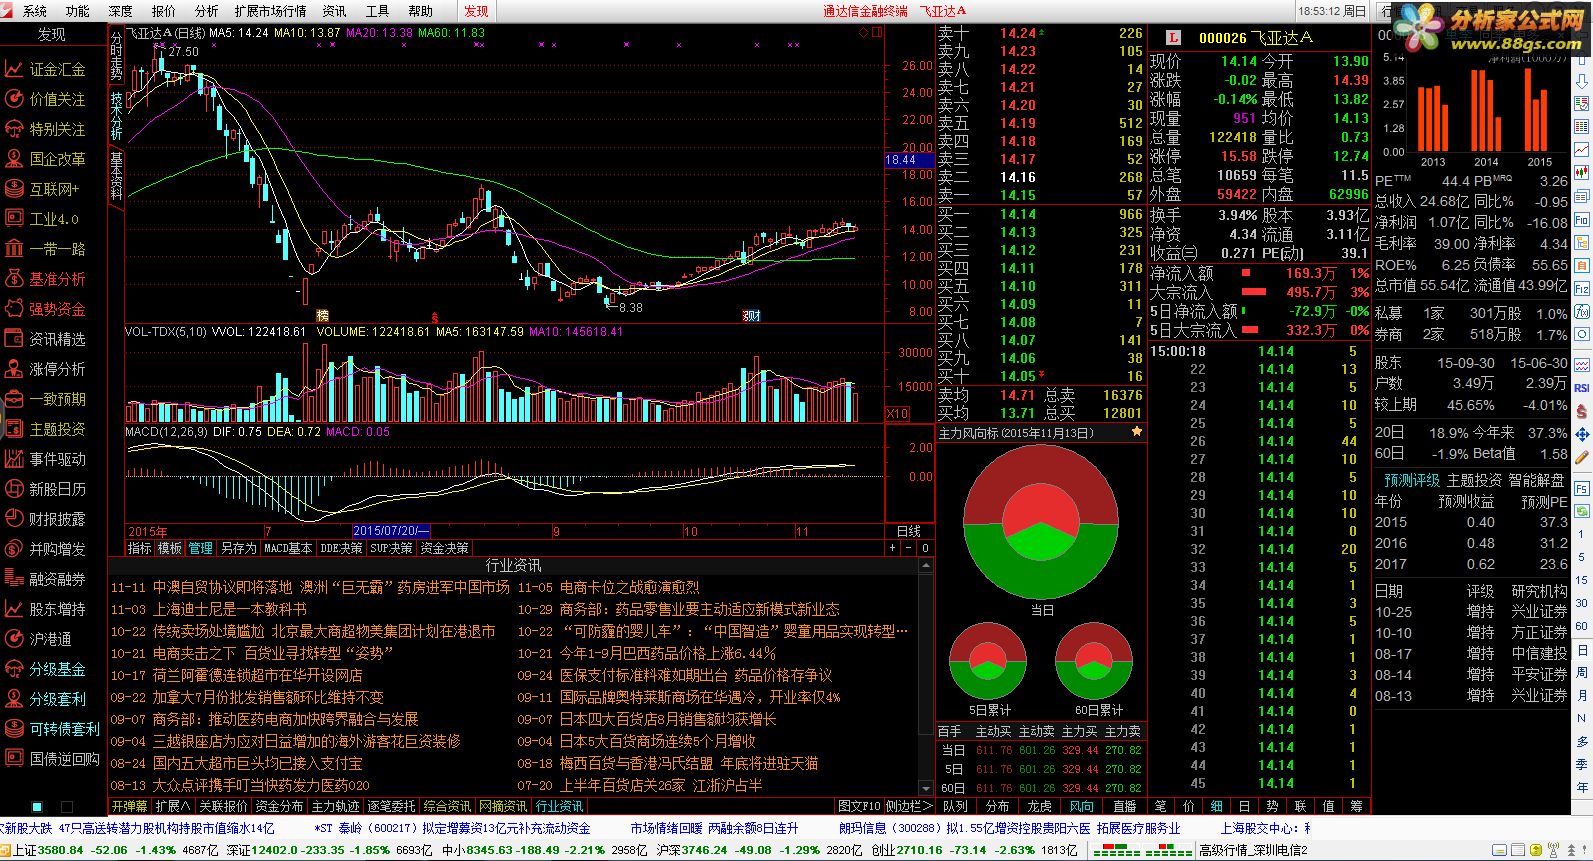Expand the 侧边栏> sidebar
Screen dimensions: 1593x861
pyautogui.click(x=908, y=806)
